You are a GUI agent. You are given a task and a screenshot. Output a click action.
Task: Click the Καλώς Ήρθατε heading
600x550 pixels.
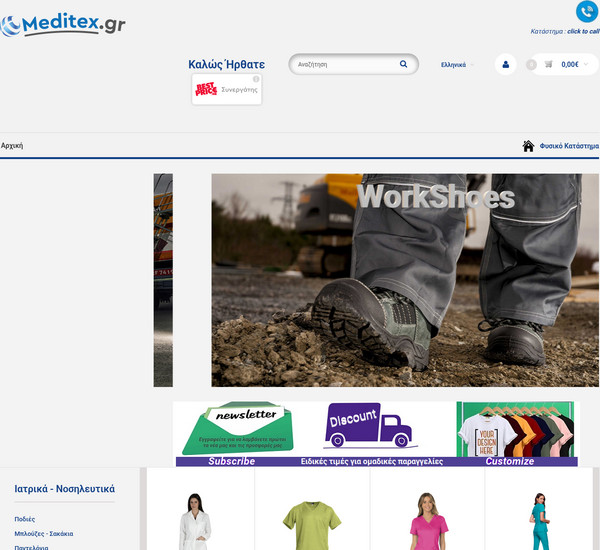(x=227, y=64)
